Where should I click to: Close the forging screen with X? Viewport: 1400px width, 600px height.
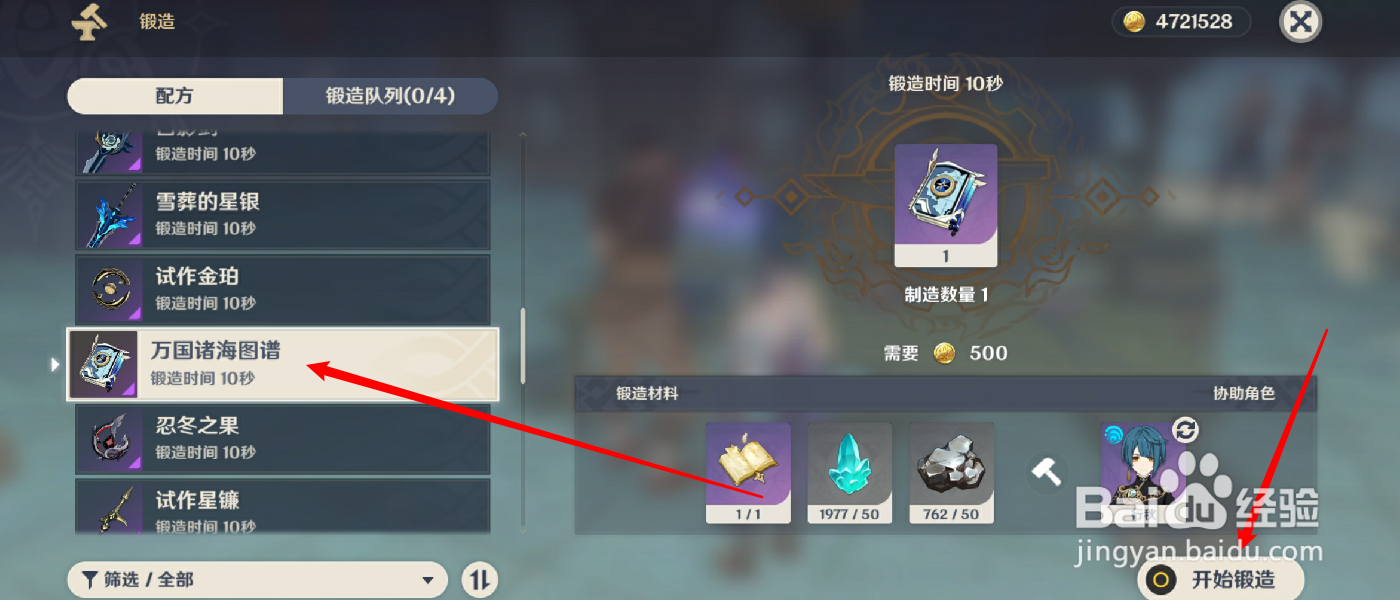[1300, 22]
